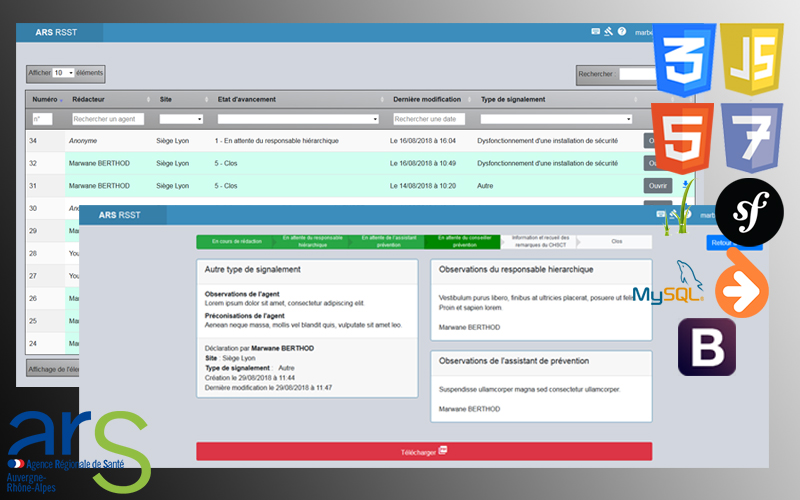Click row number 24 cell
This screenshot has width=800, height=500.
[x=33, y=343]
